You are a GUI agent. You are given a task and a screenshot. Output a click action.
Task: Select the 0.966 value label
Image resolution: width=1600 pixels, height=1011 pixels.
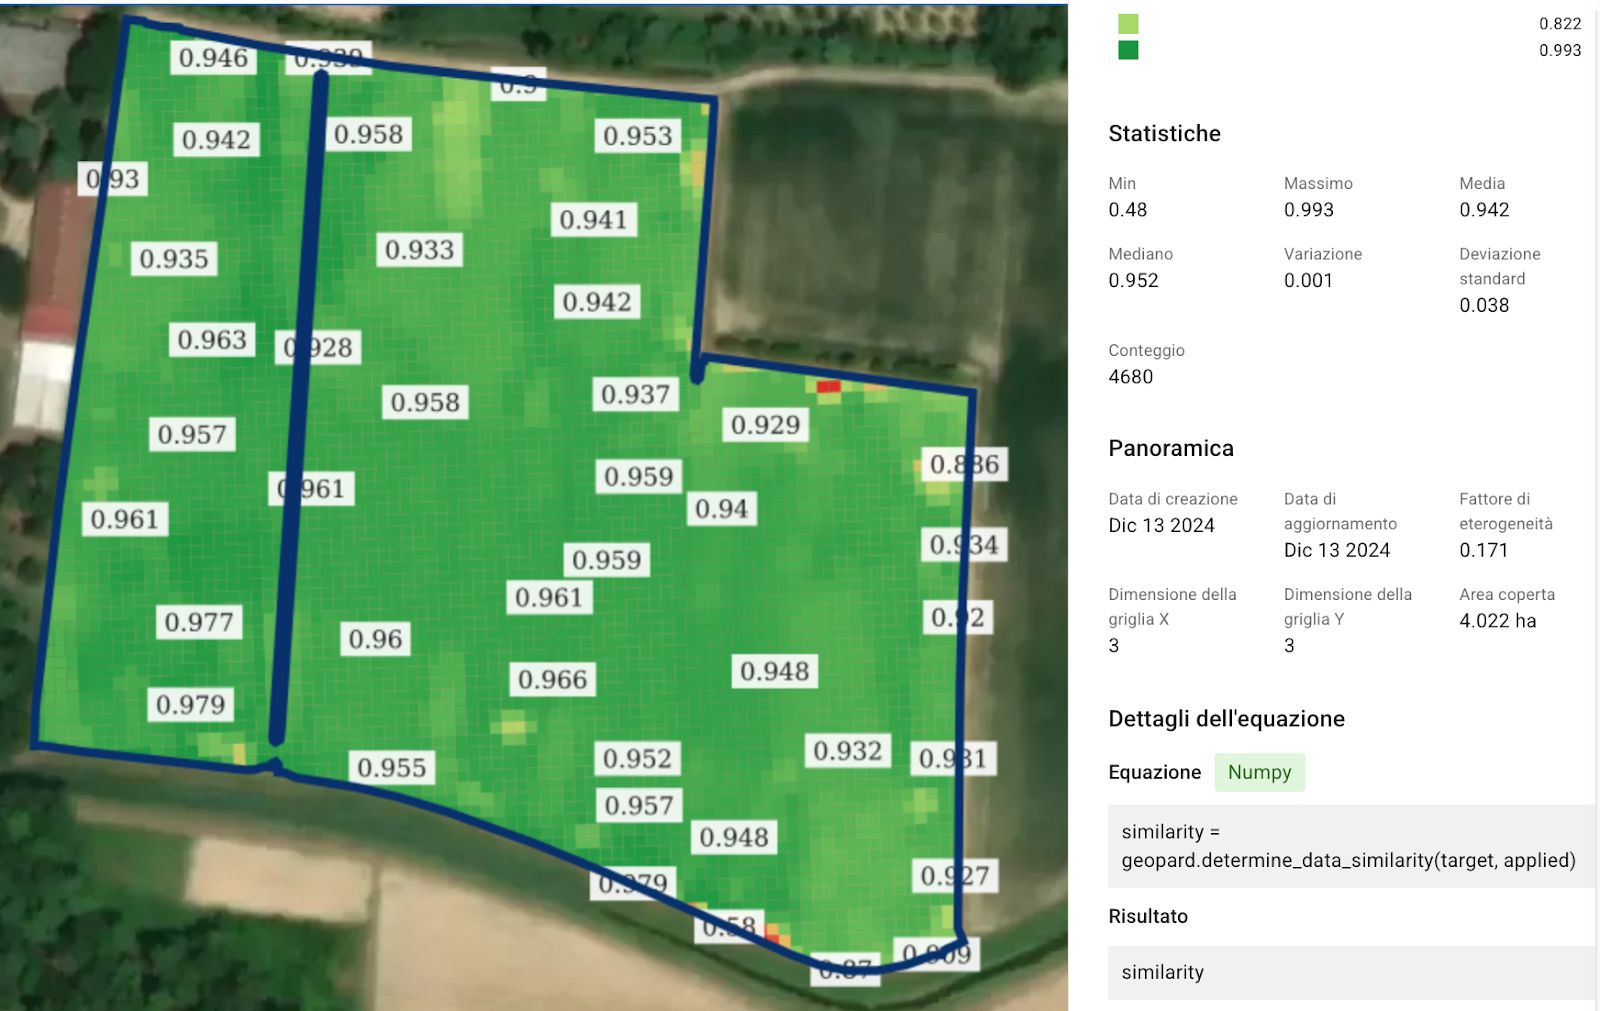click(x=552, y=680)
